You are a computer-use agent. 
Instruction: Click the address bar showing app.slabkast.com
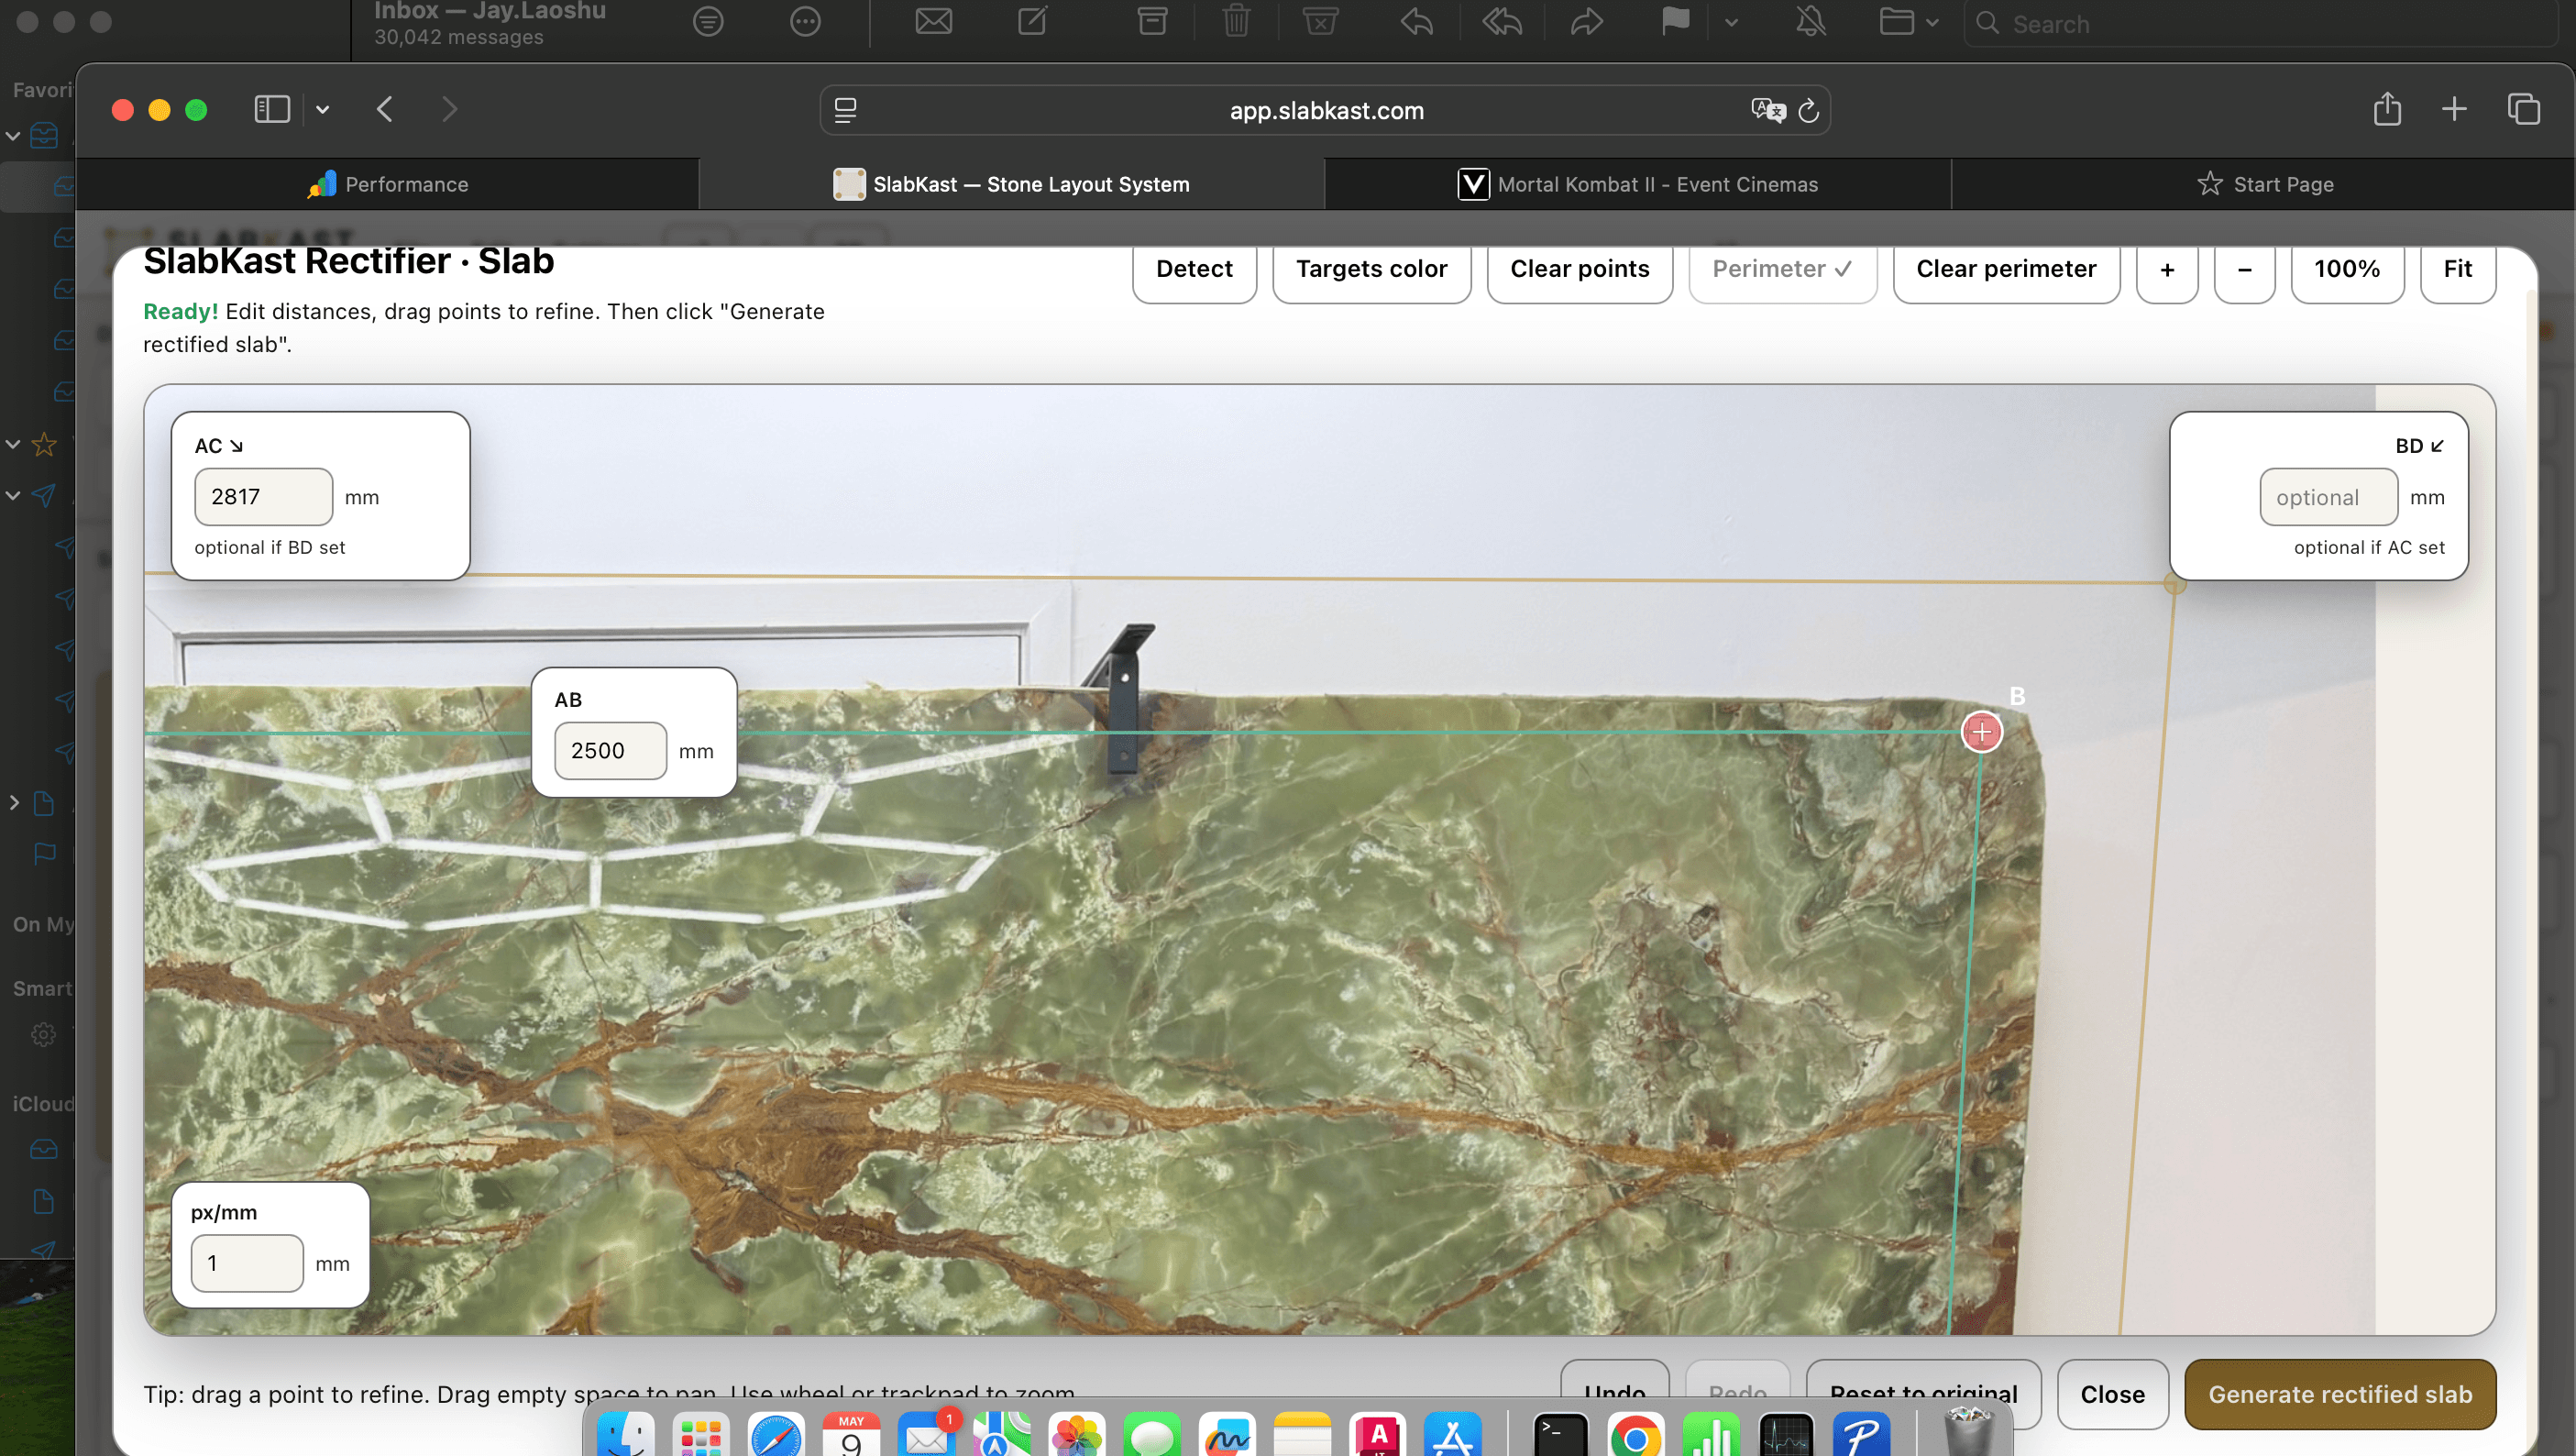click(1326, 110)
